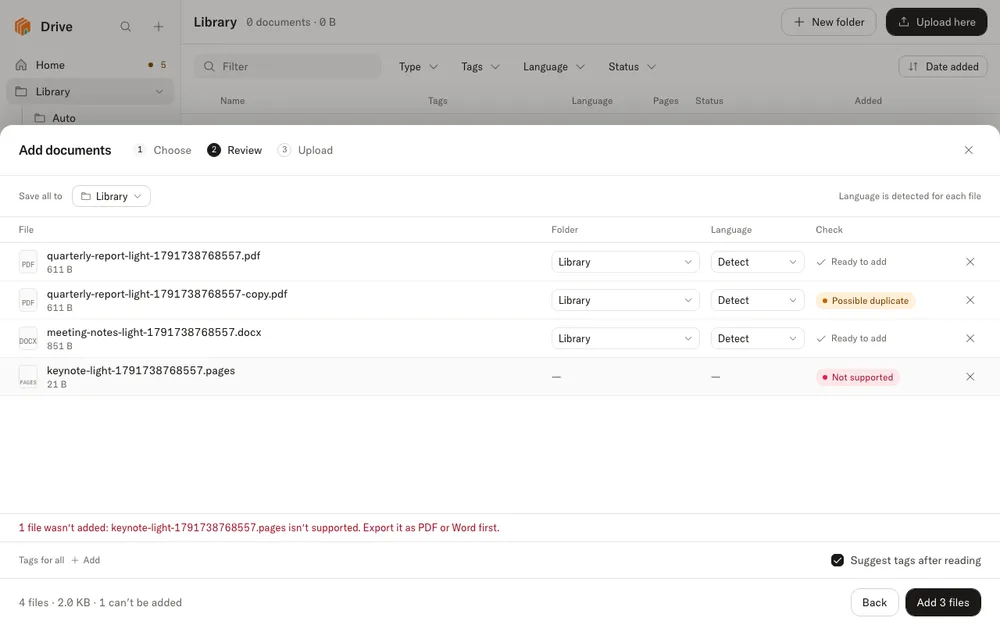Viewport: 1000px width, 625px height.
Task: Click the Drive logo icon
Action: [x=23, y=26]
